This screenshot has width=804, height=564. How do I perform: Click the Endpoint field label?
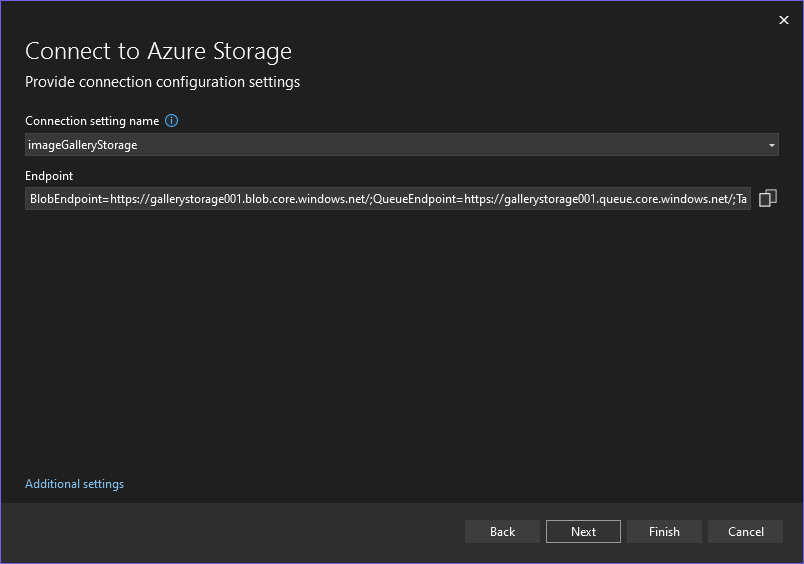pyautogui.click(x=49, y=176)
